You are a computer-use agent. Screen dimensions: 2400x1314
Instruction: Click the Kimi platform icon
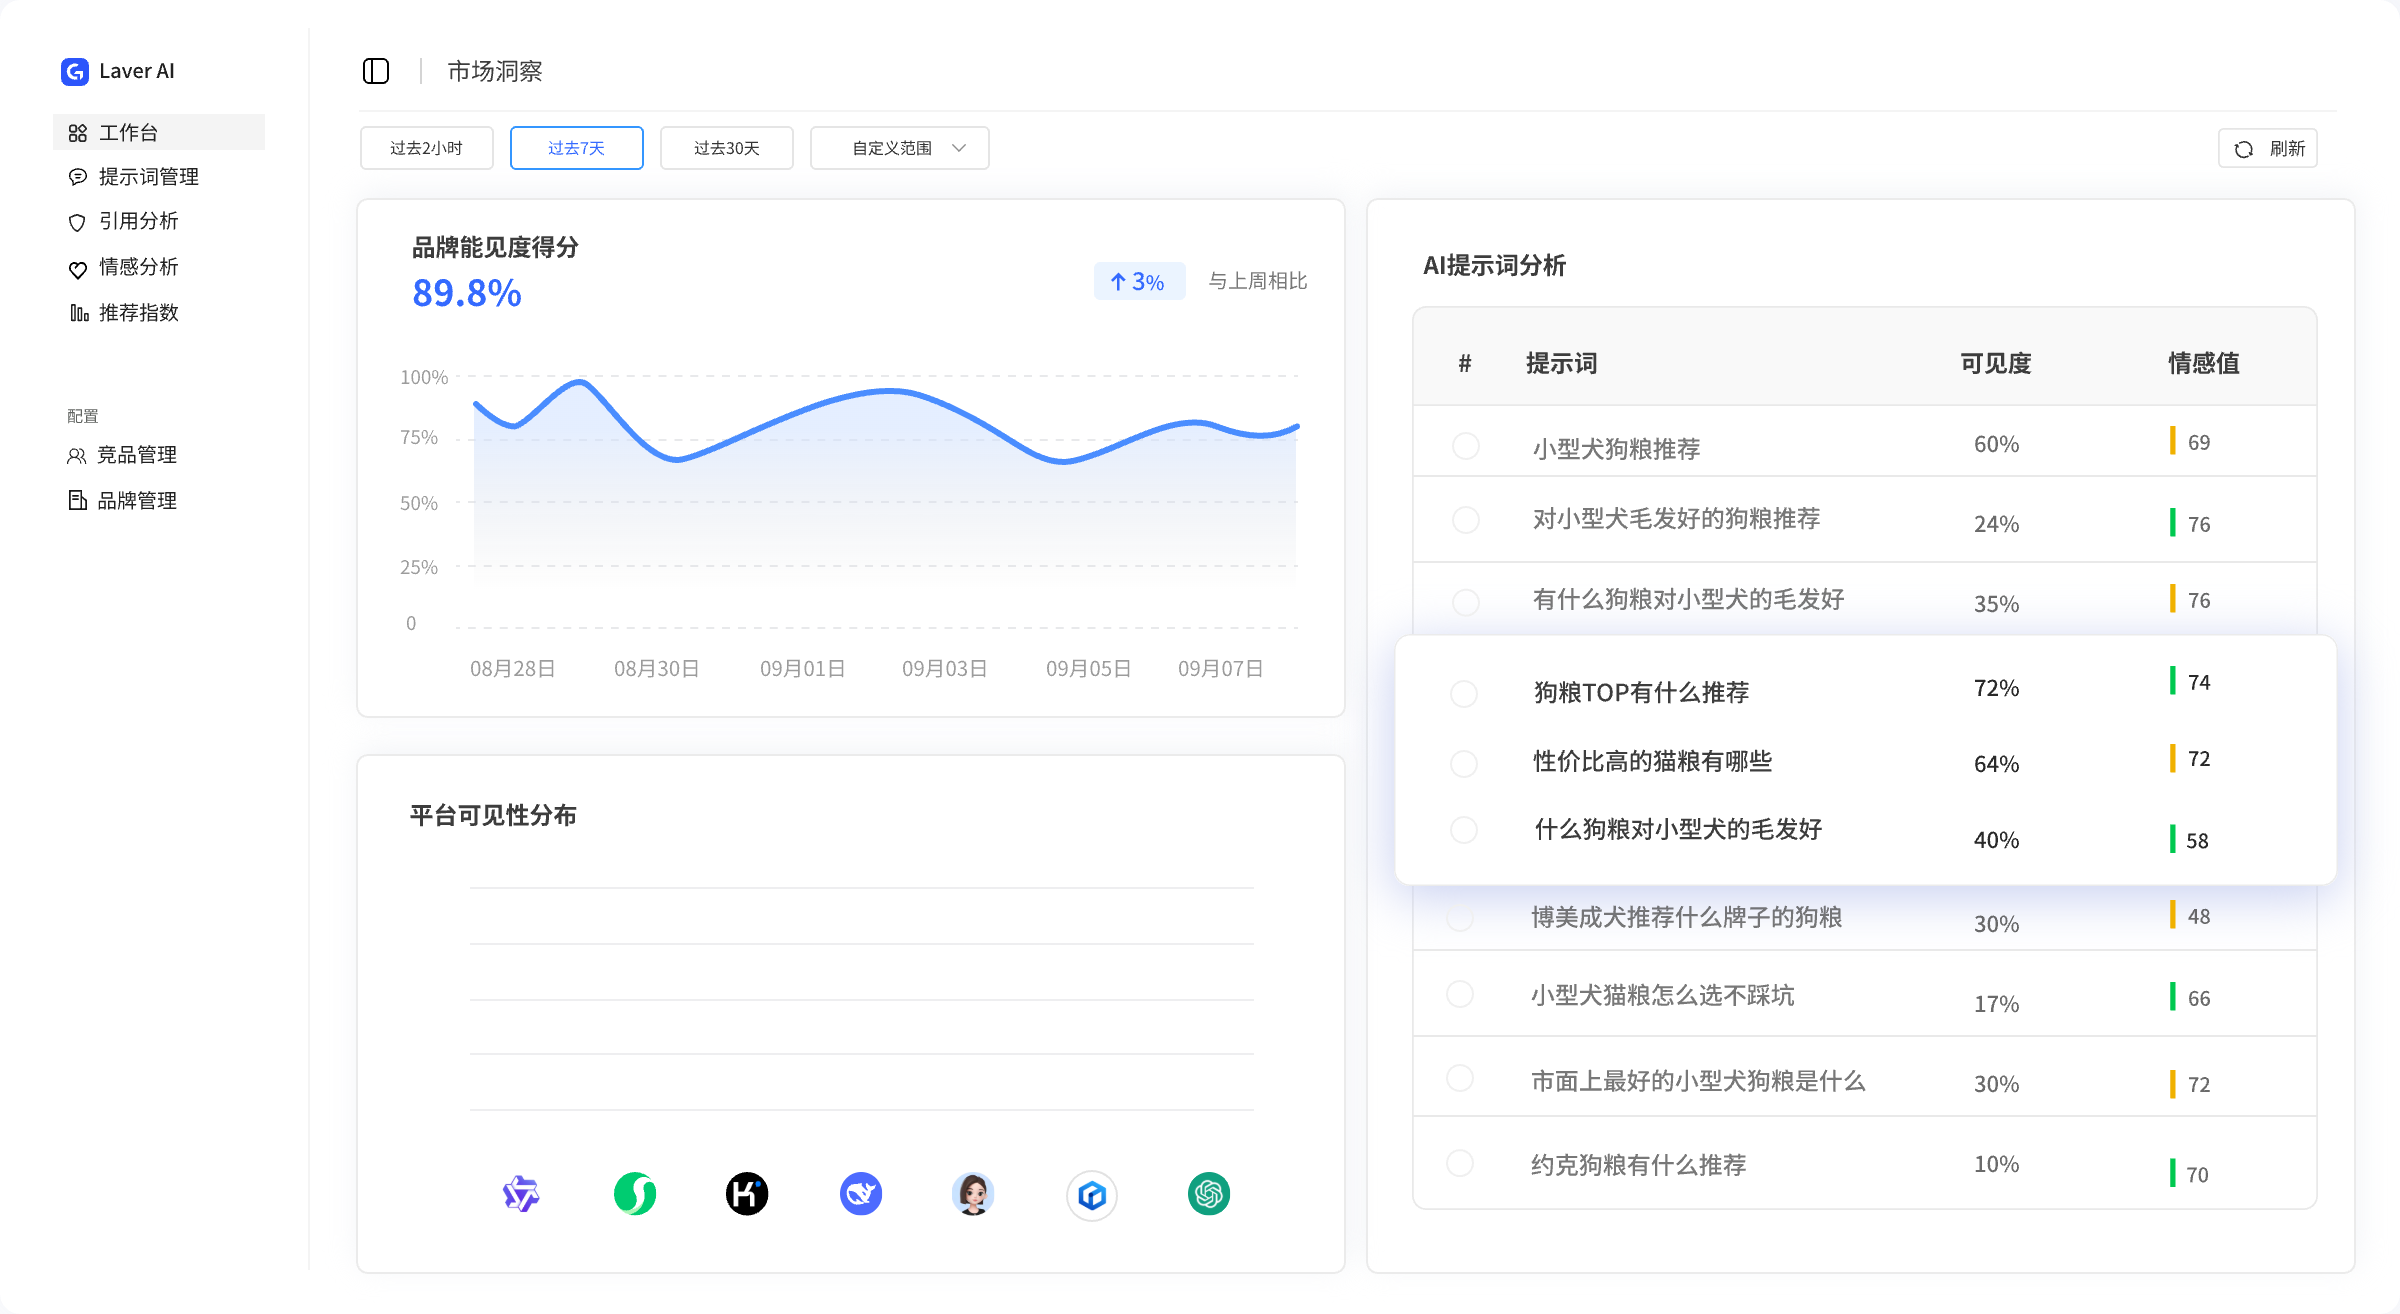747,1194
